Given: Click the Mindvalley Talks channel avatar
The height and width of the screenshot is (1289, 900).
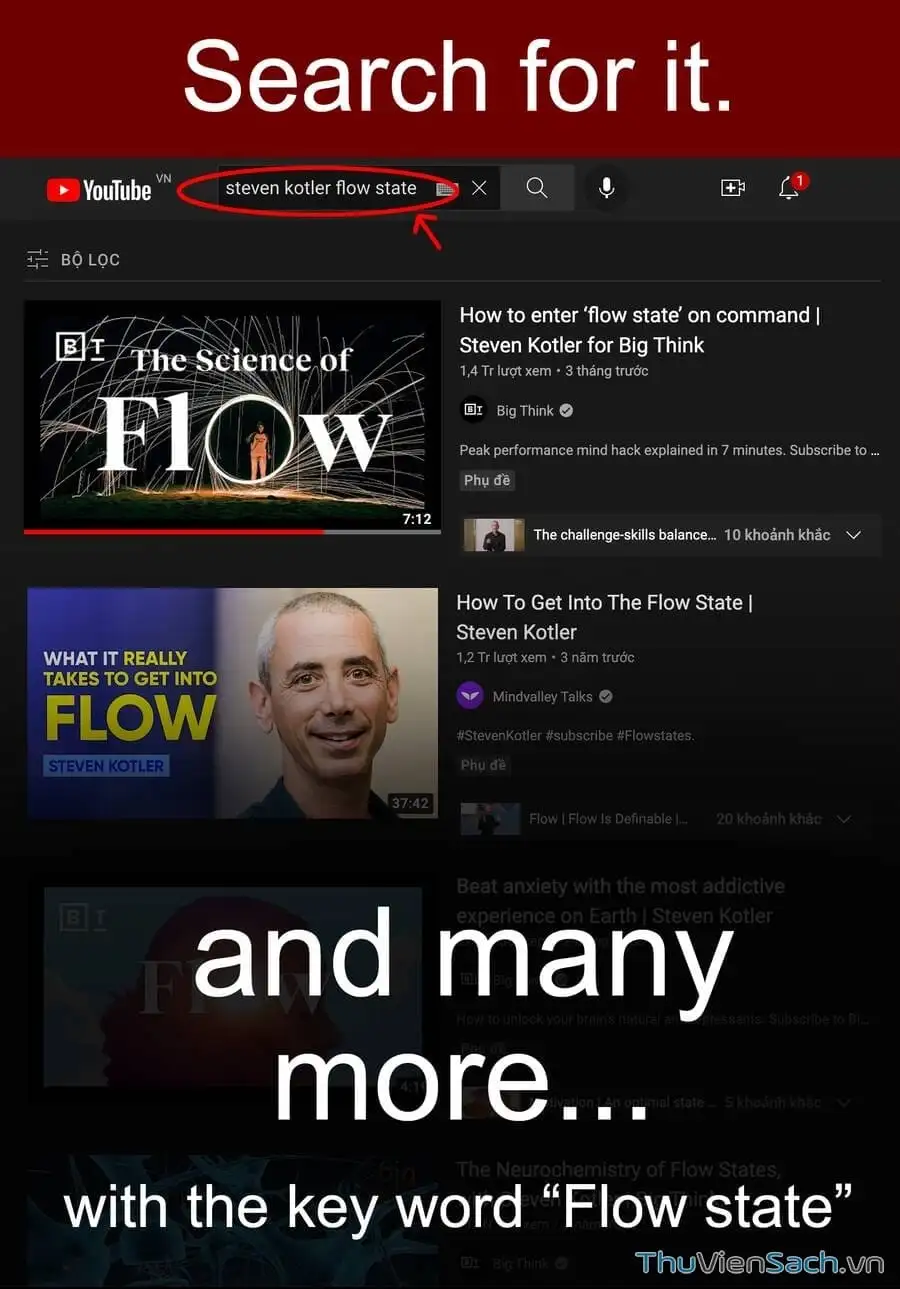Looking at the screenshot, I should pos(470,696).
